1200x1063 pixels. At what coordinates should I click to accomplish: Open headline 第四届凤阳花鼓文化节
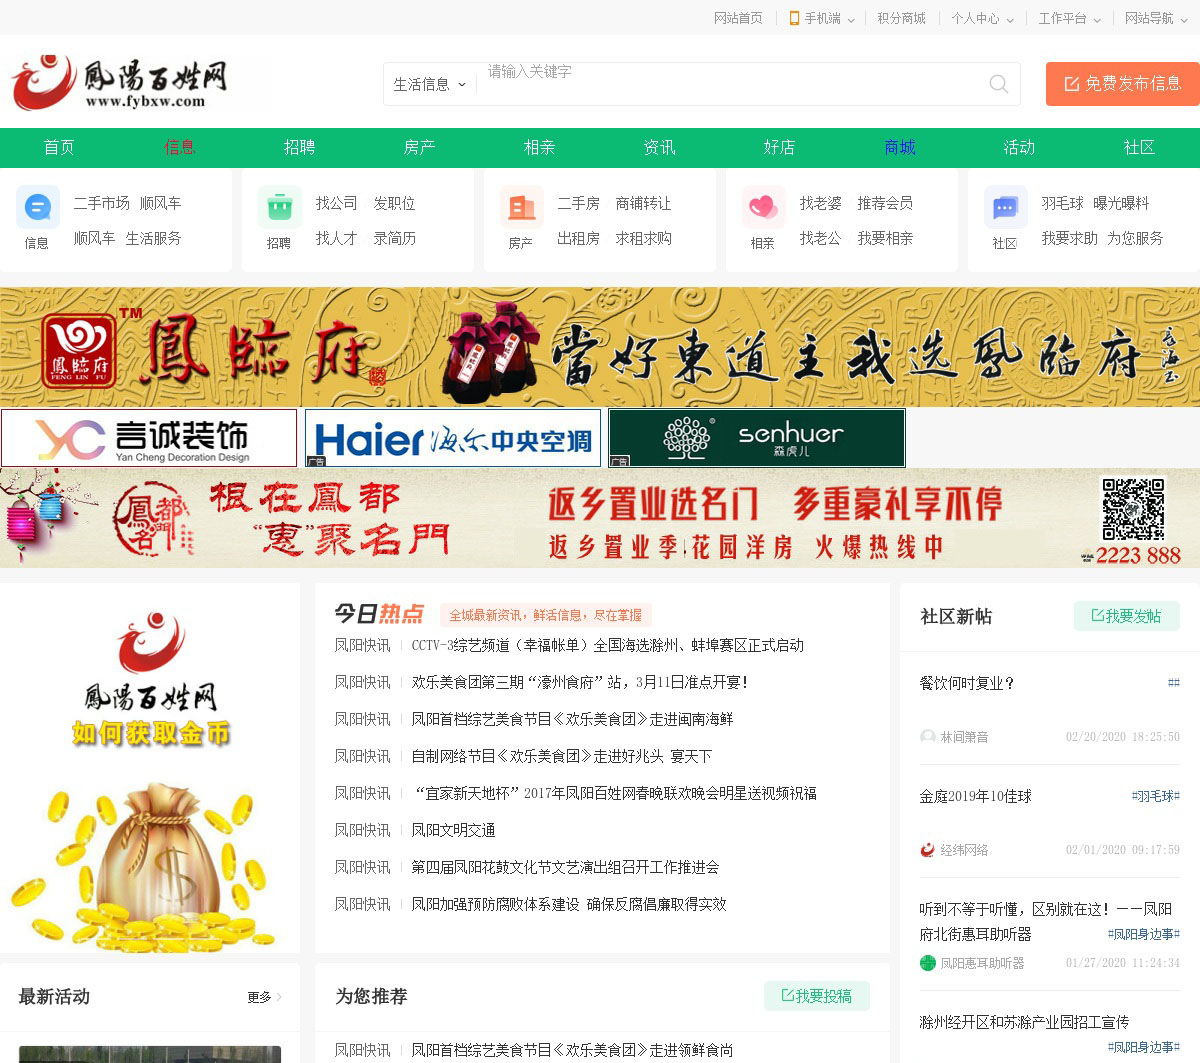pyautogui.click(x=565, y=867)
